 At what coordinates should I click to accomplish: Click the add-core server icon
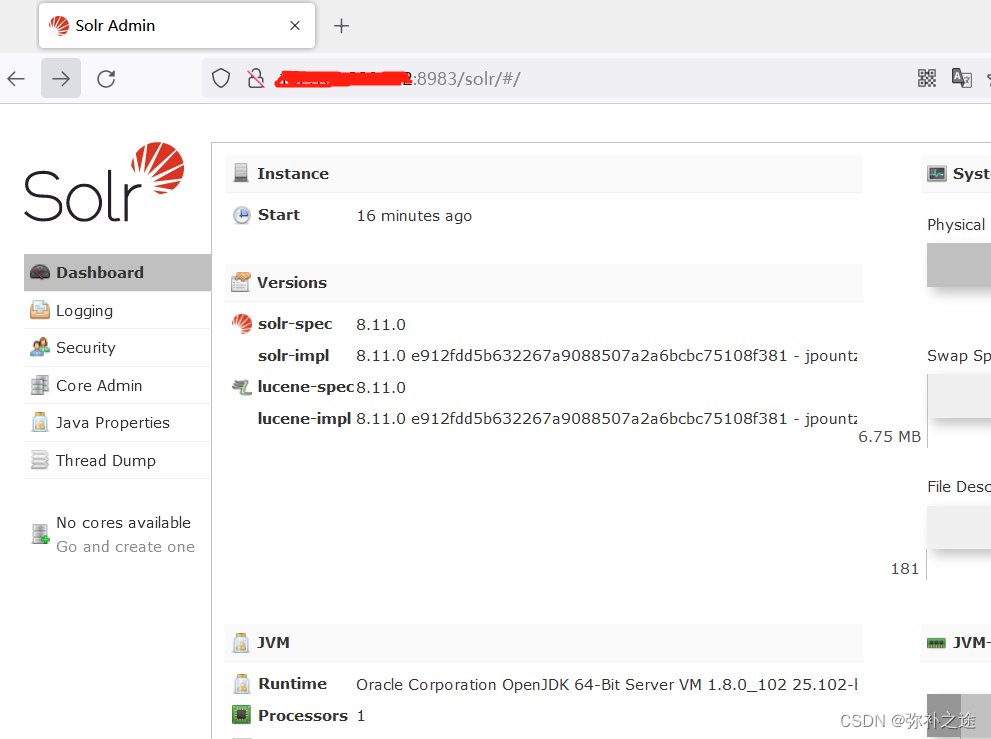pyautogui.click(x=40, y=534)
